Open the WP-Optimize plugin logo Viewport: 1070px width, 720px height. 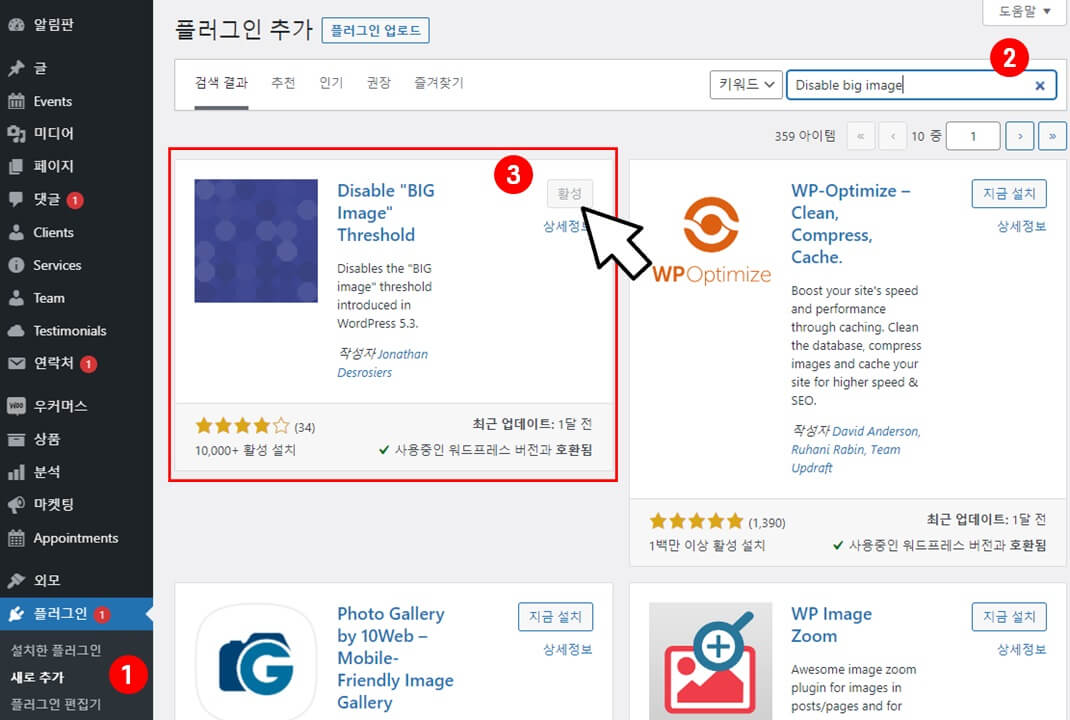[711, 240]
